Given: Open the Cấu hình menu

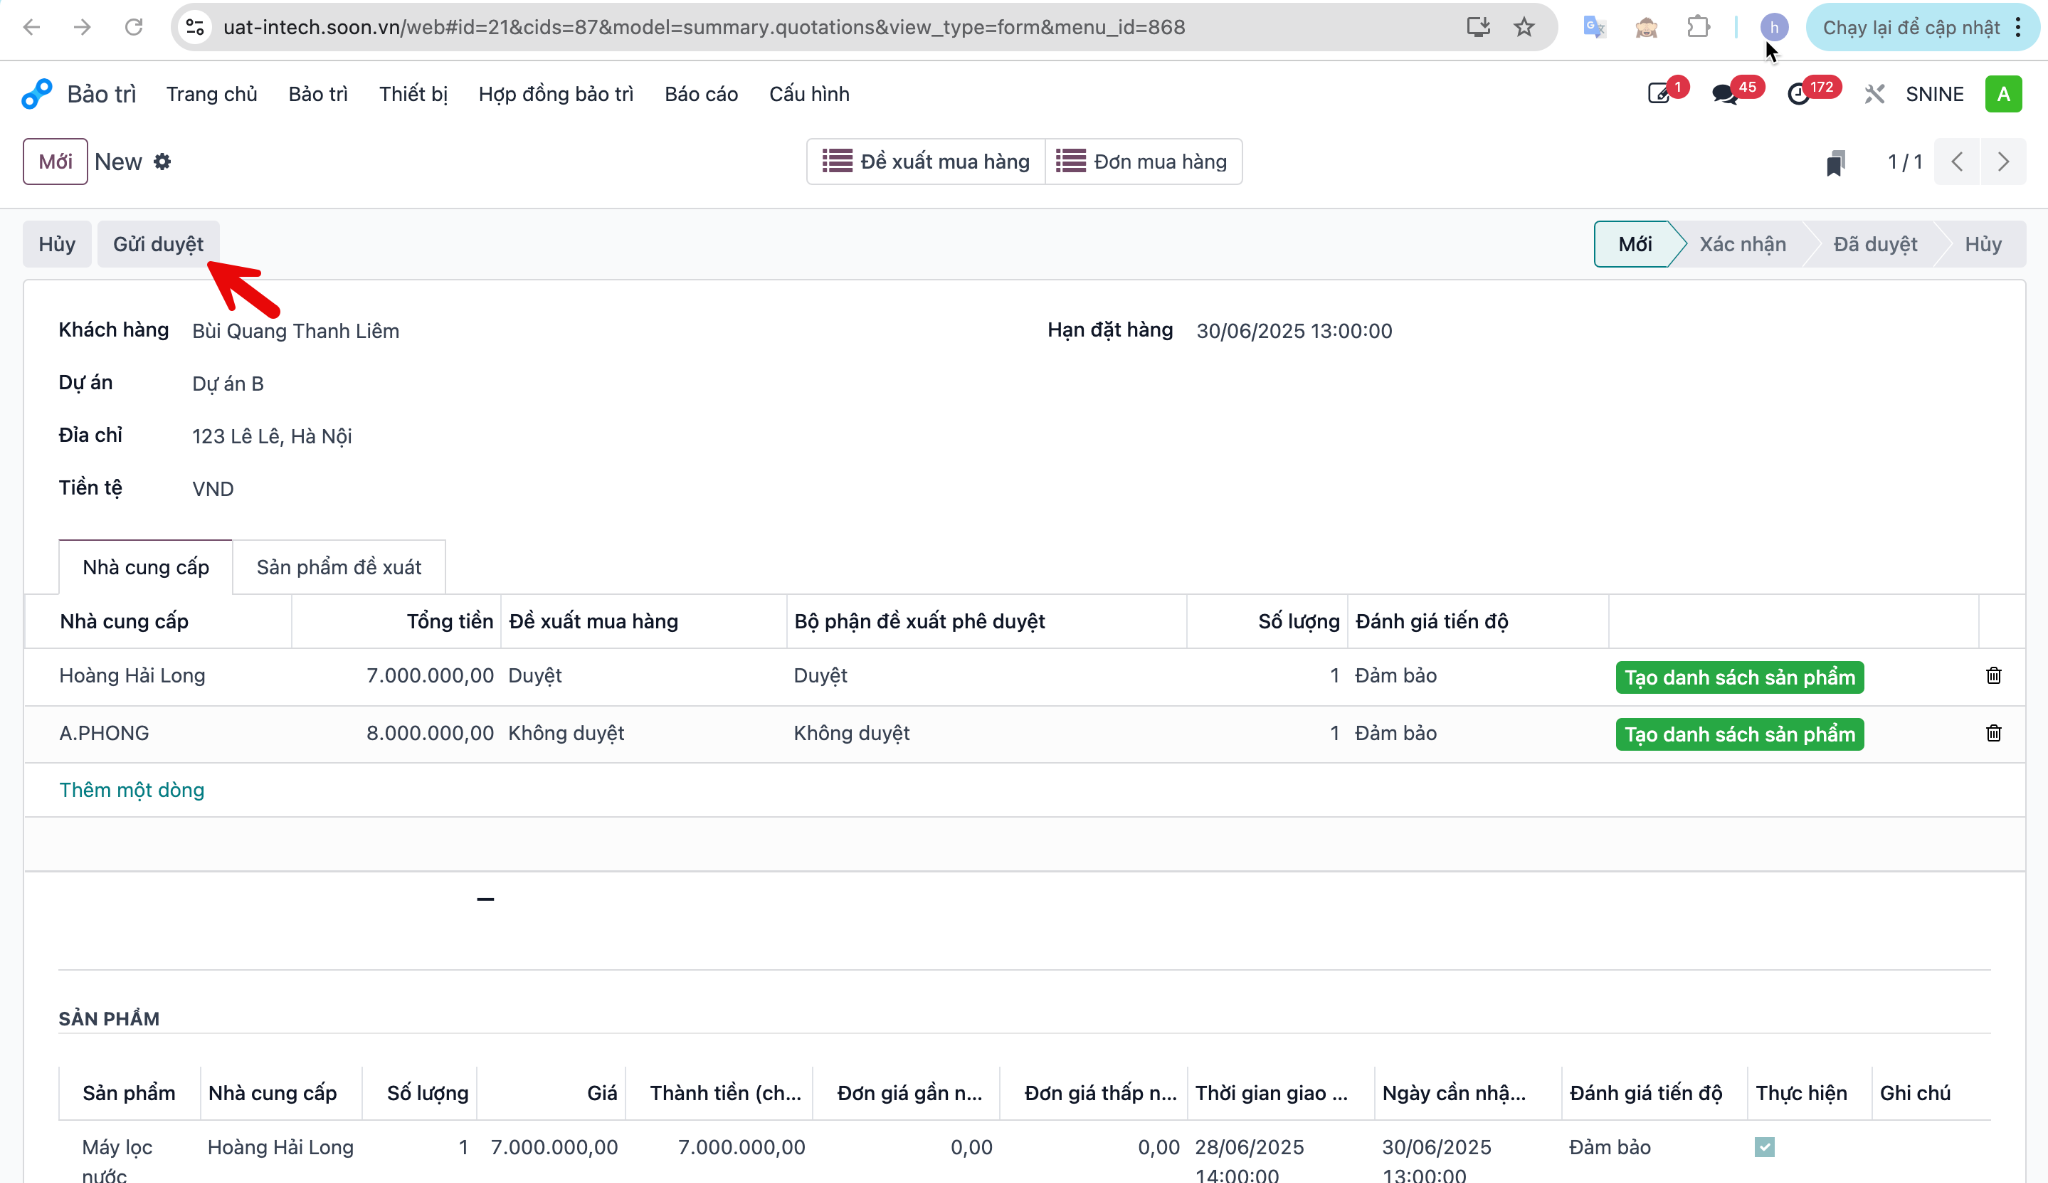Looking at the screenshot, I should coord(809,94).
